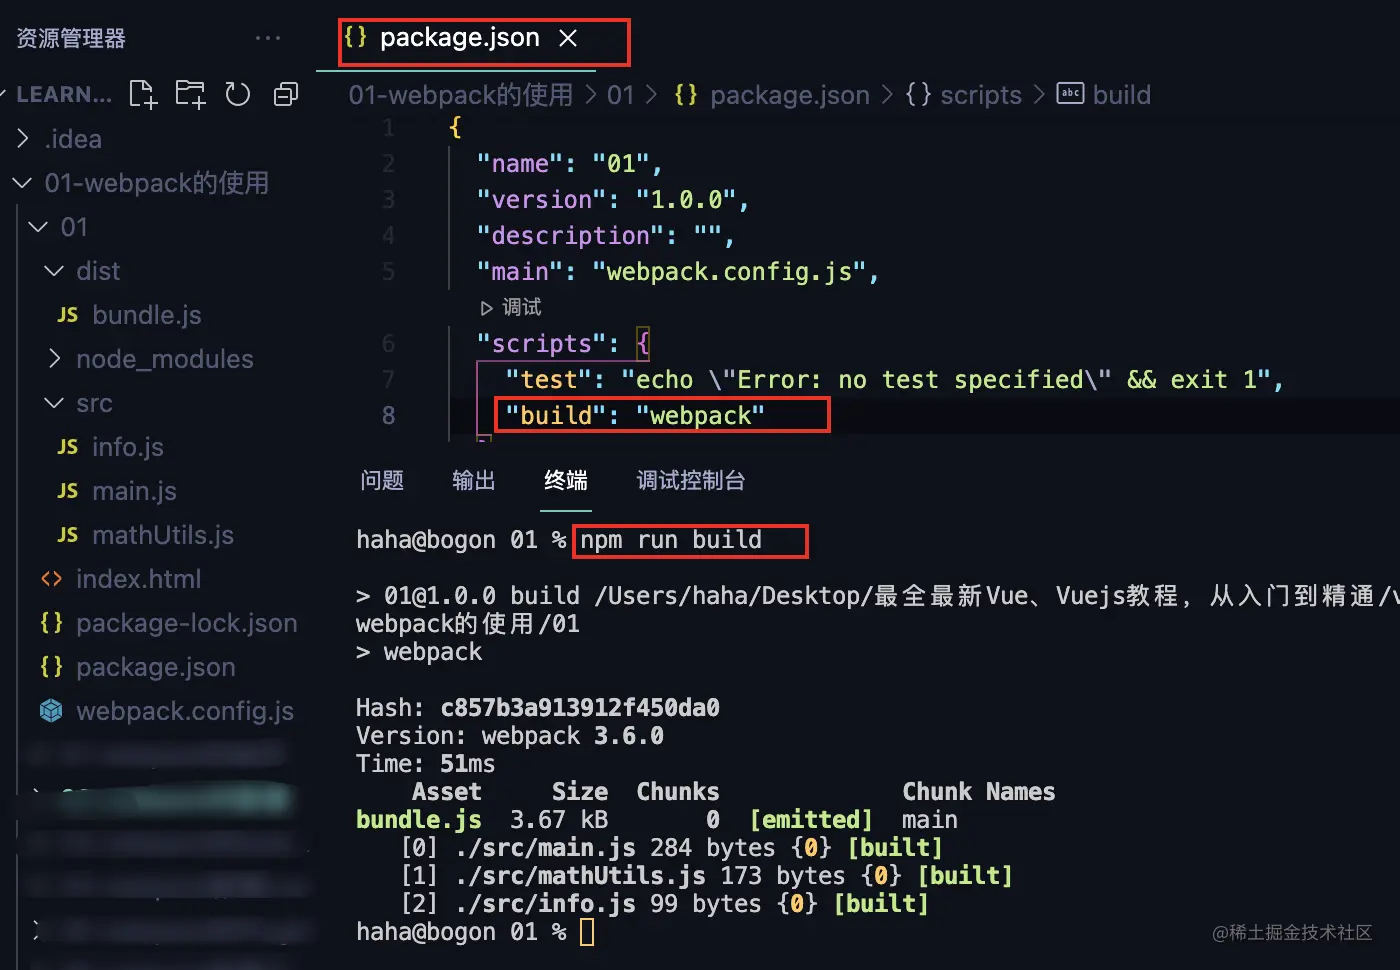Image resolution: width=1400 pixels, height=970 pixels.
Task: Click the 01 breadcrumb segment
Action: (621, 95)
